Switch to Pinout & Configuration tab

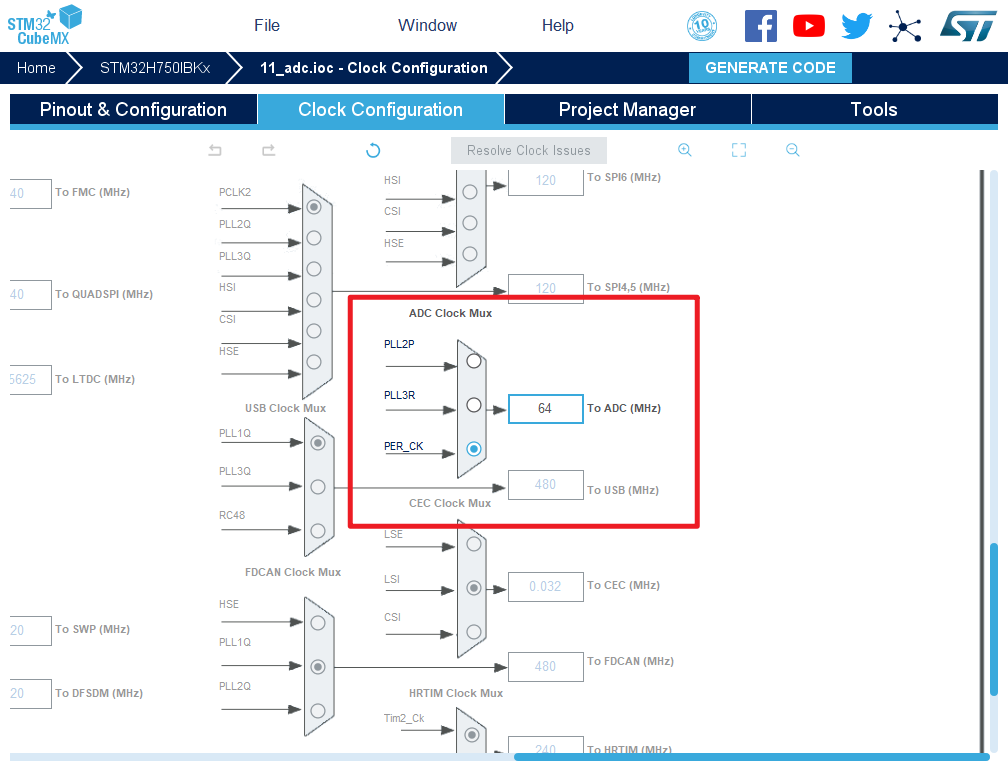[x=133, y=110]
